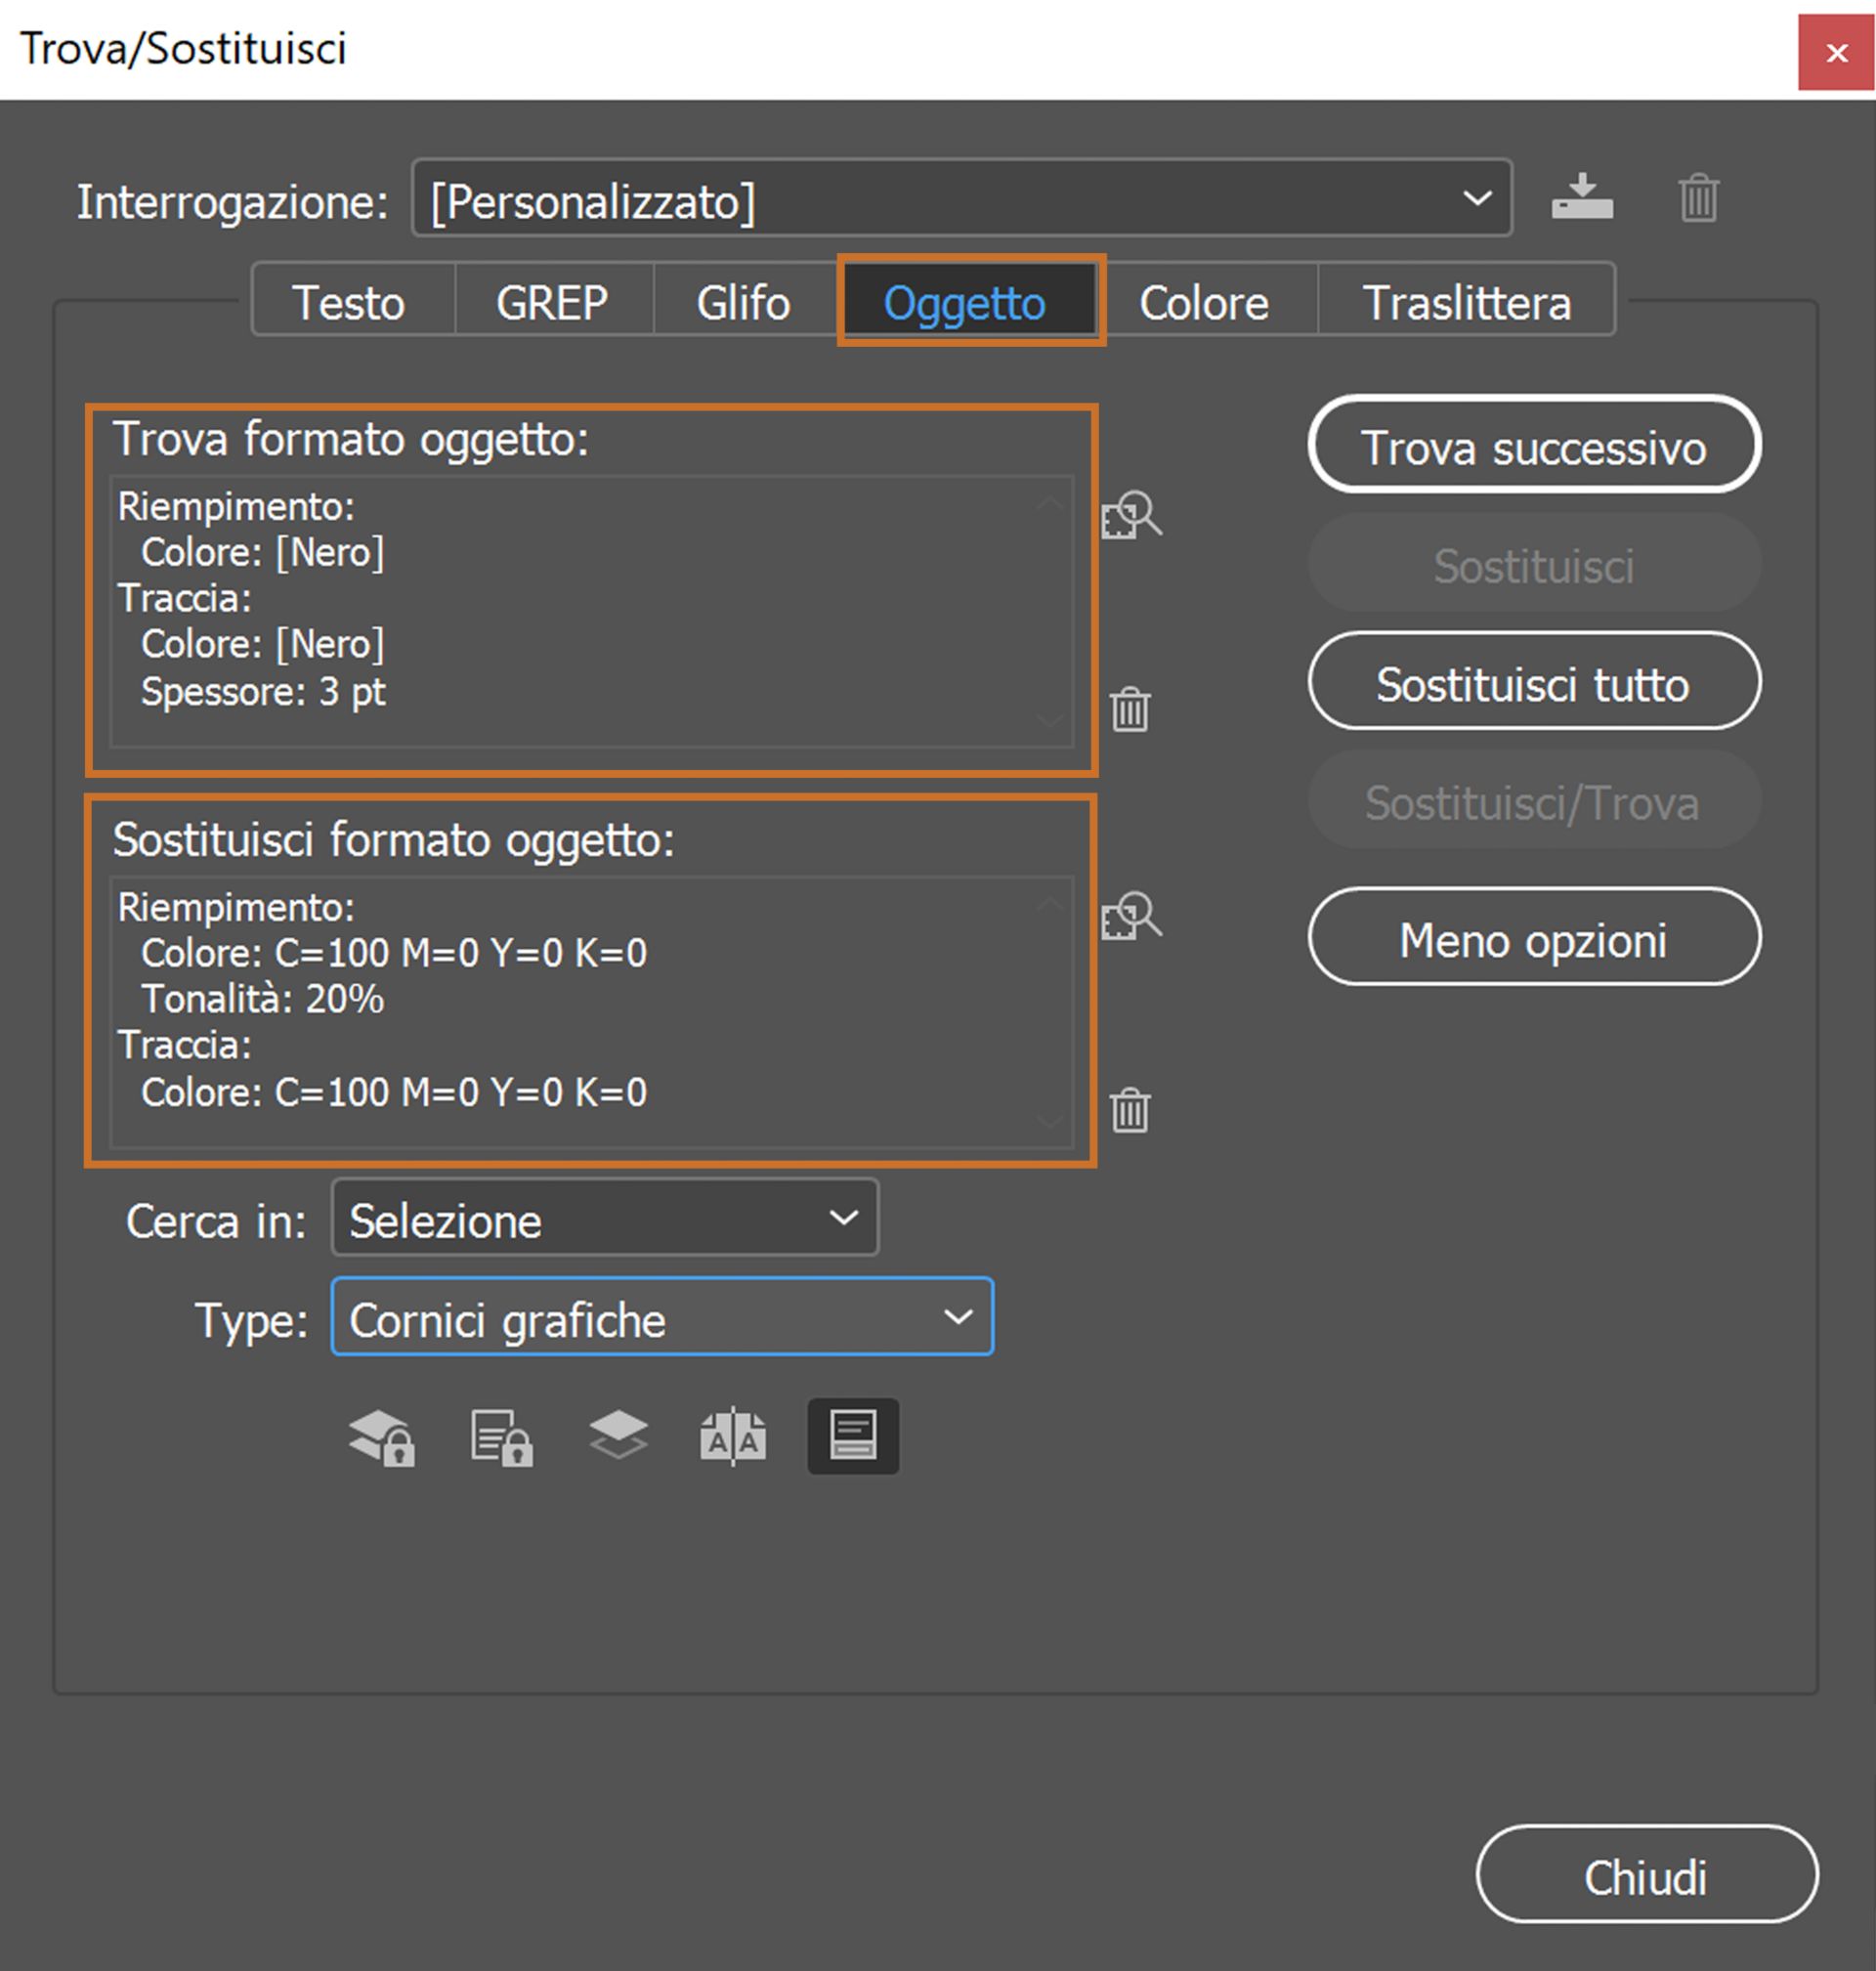Expand the Interrogazione dropdown
Viewport: 1876px width, 1971px height.
(961, 199)
